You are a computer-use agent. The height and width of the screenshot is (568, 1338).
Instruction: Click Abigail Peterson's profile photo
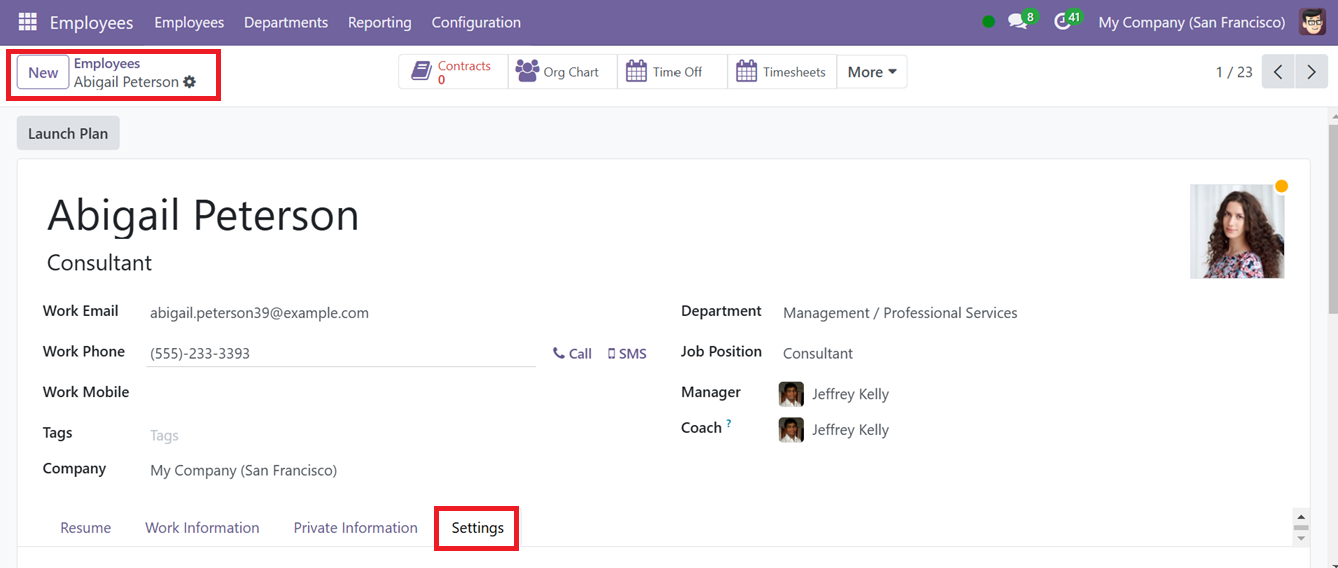[1237, 231]
